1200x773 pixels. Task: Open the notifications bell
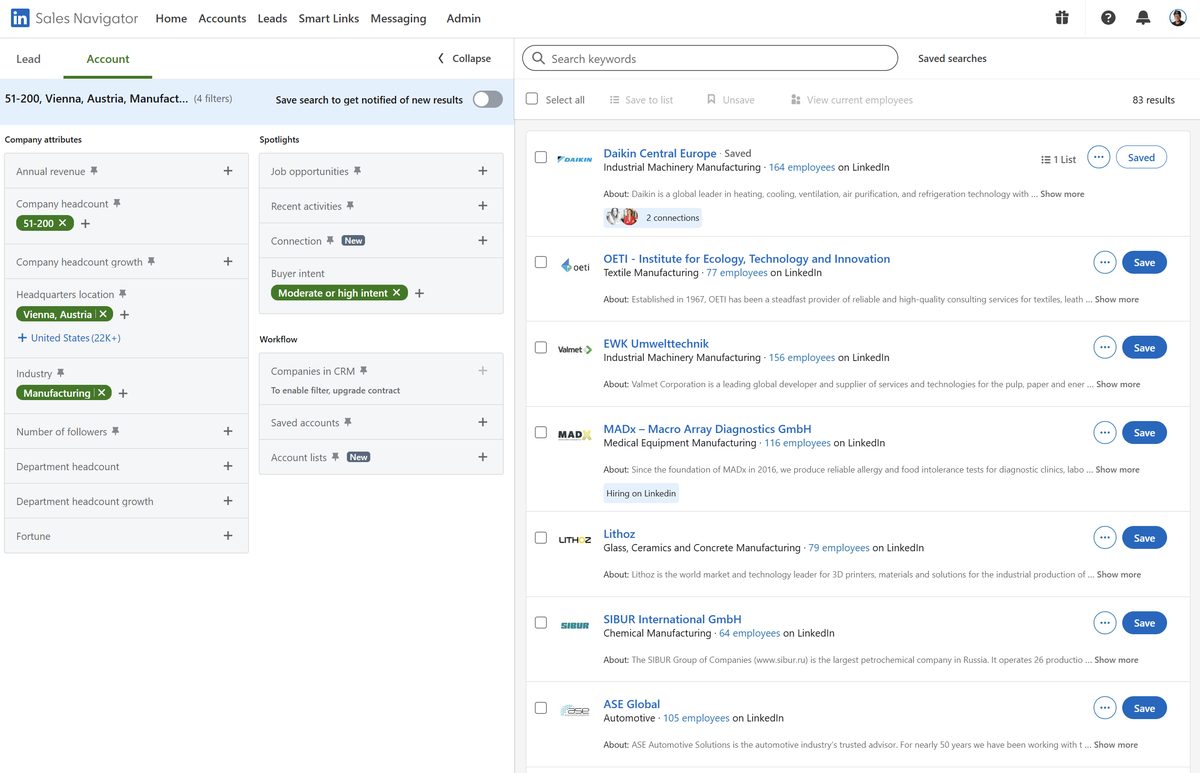tap(1143, 17)
